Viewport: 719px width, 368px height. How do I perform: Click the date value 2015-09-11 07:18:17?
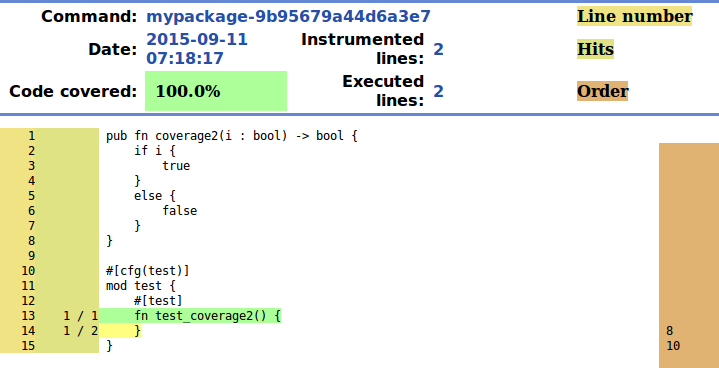(x=197, y=49)
